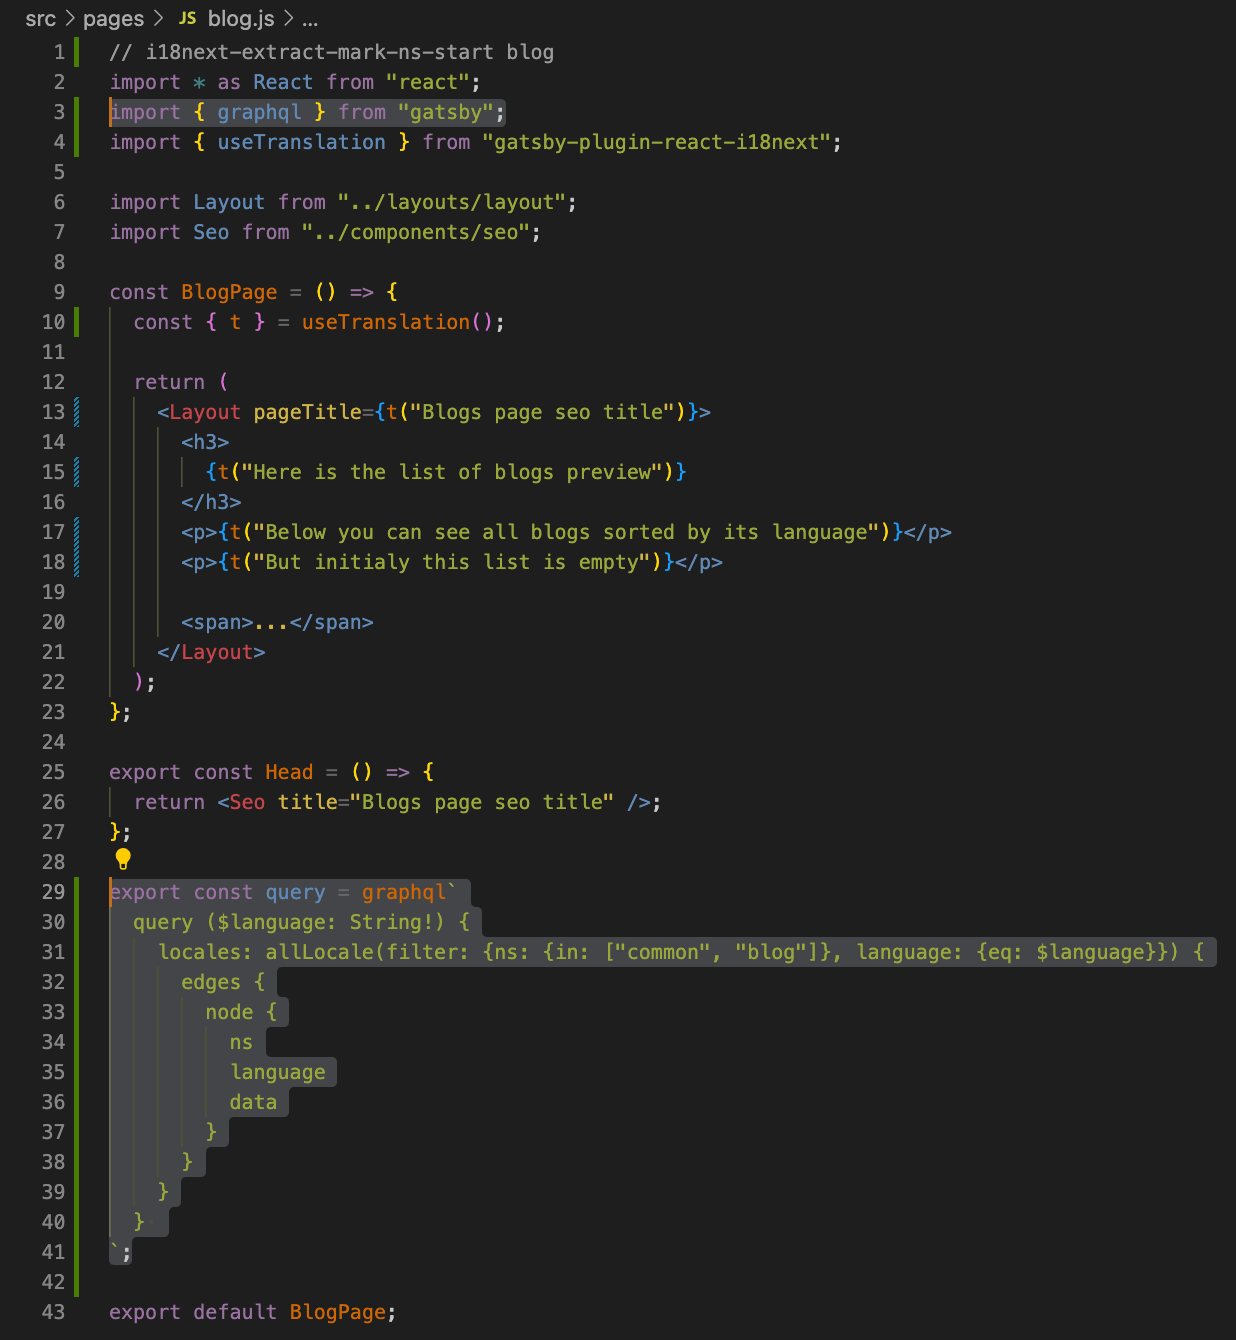The height and width of the screenshot is (1340, 1236).
Task: Click the opening h3 tag on line 14
Action: [x=205, y=442]
